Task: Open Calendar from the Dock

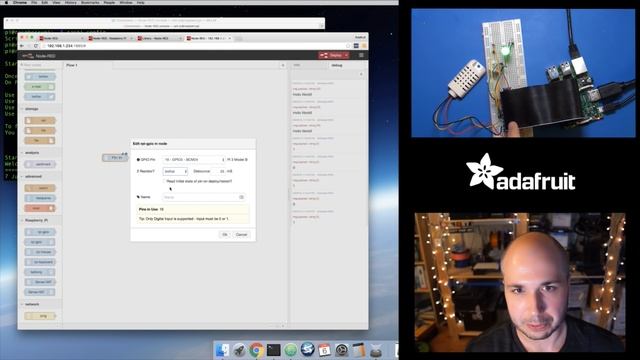Action: click(324, 350)
